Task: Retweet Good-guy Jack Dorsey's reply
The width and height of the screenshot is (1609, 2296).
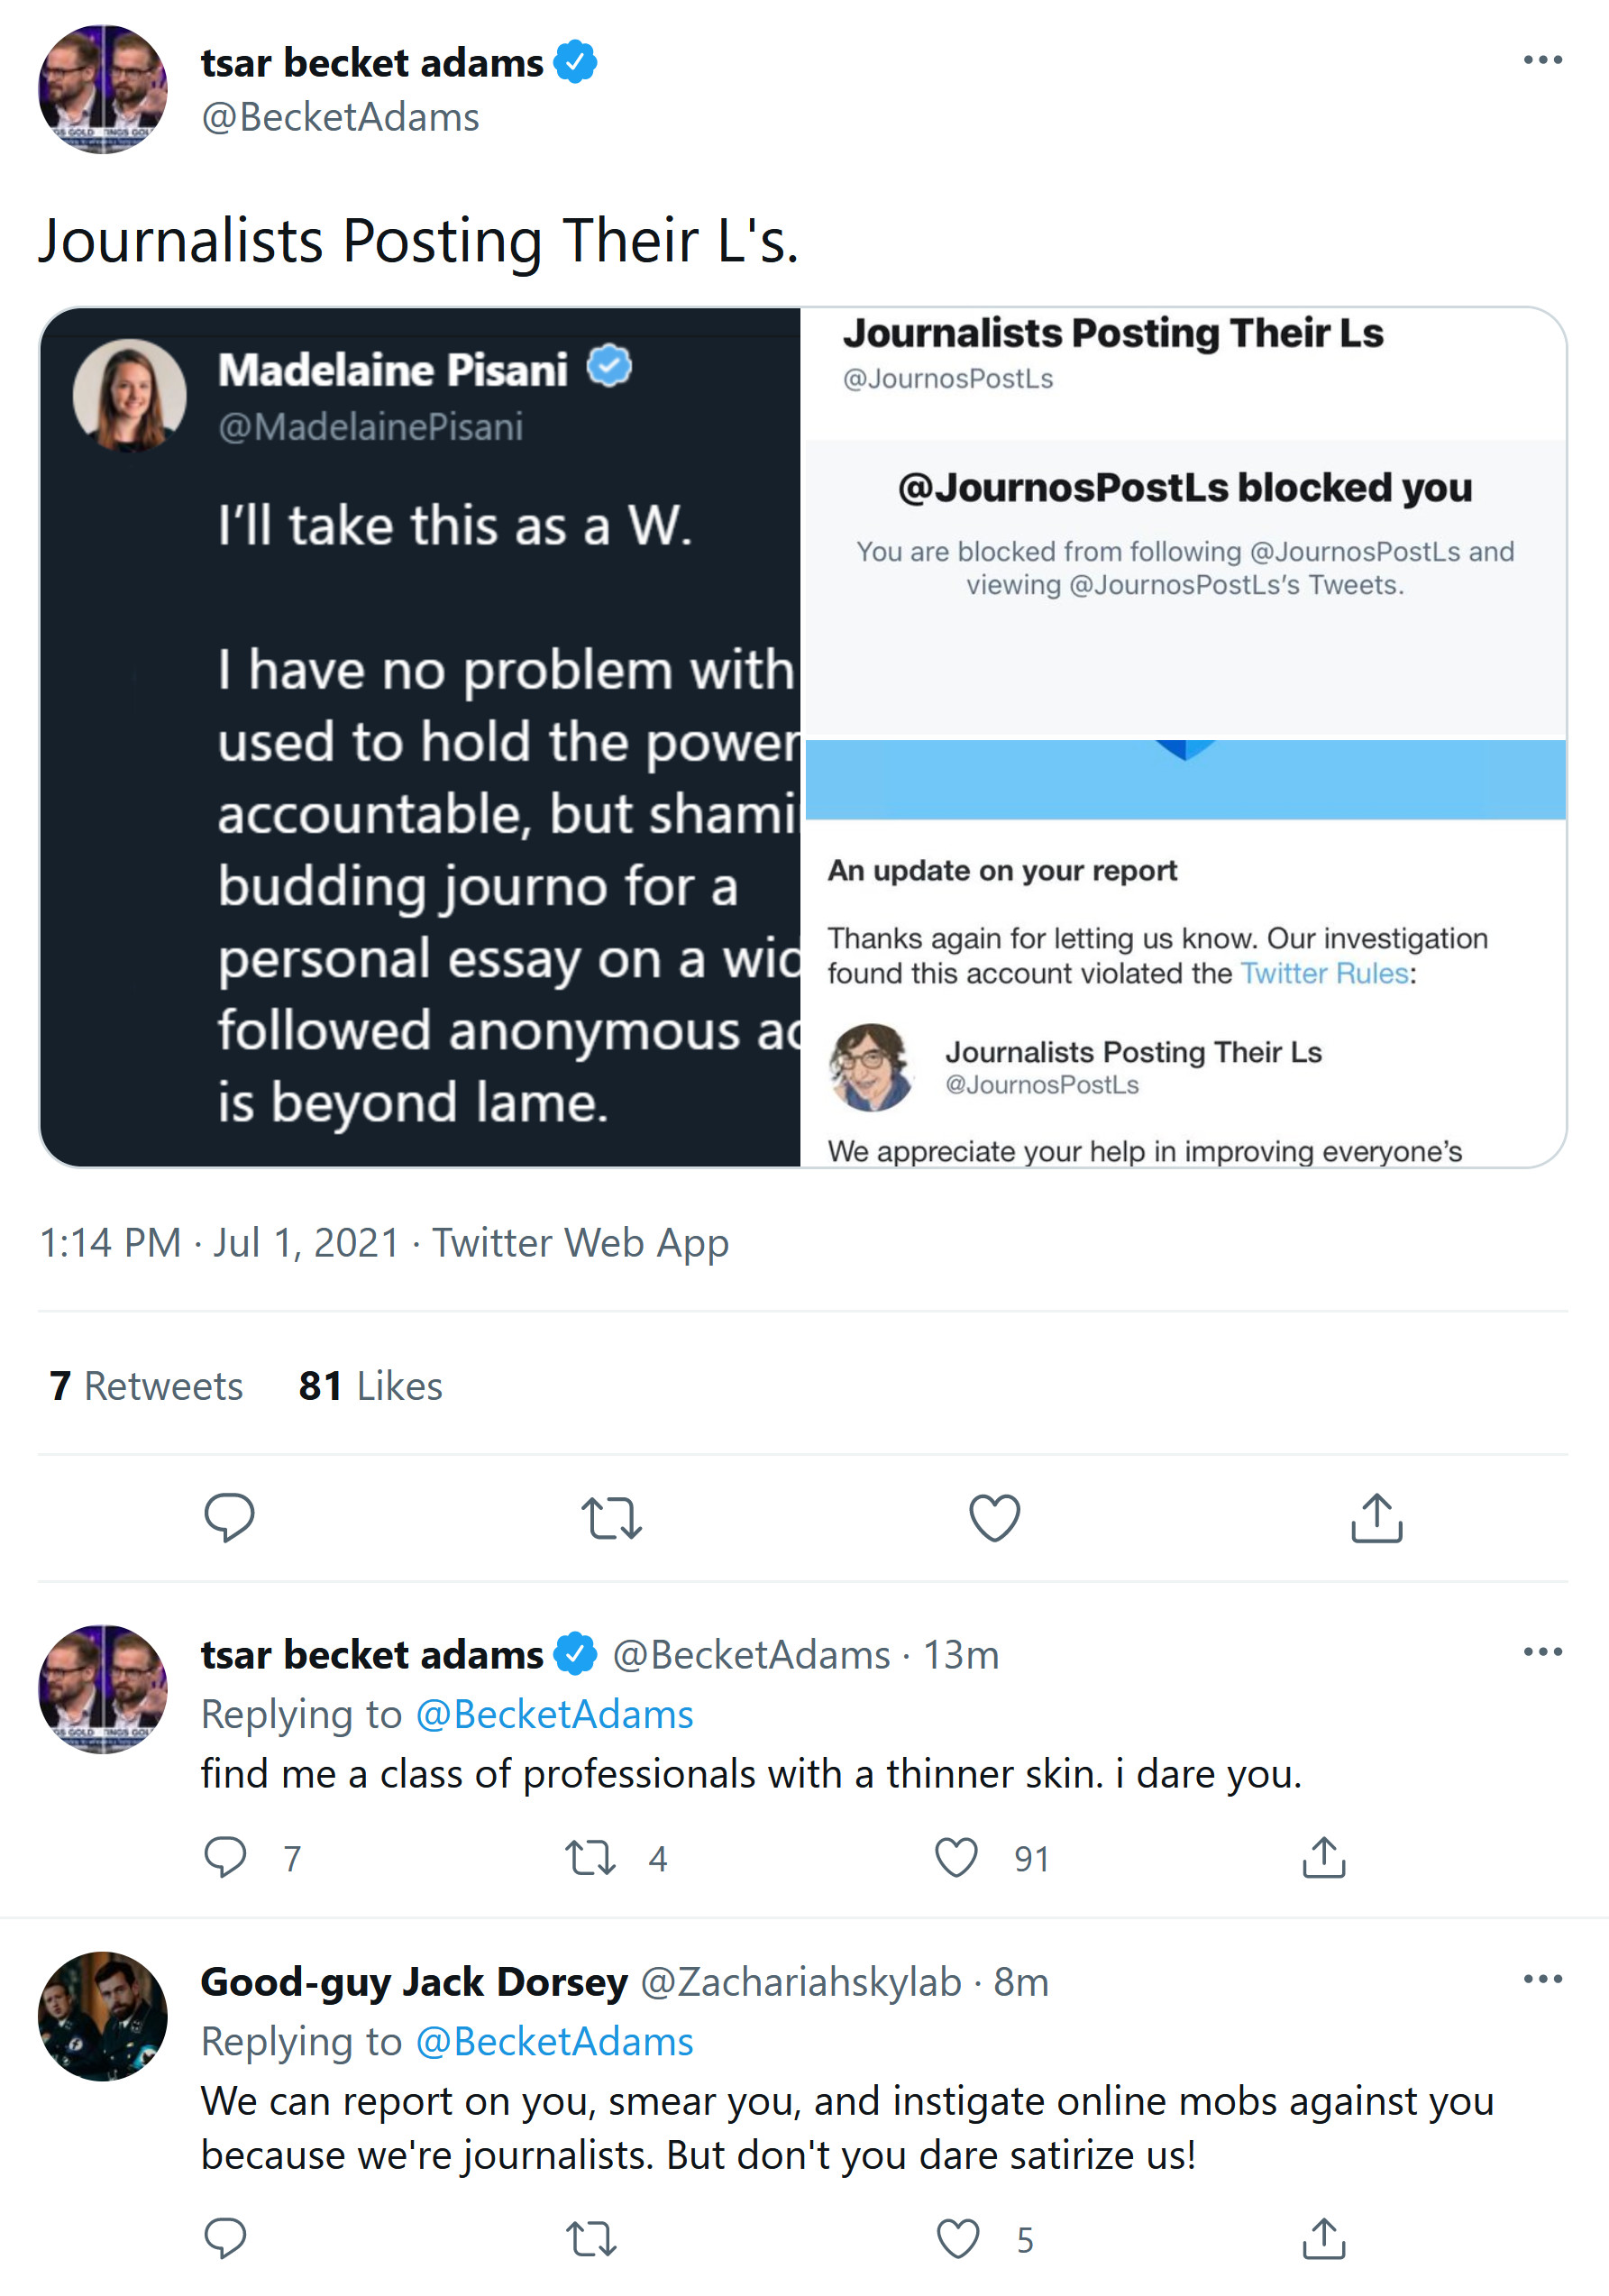Action: click(590, 2238)
